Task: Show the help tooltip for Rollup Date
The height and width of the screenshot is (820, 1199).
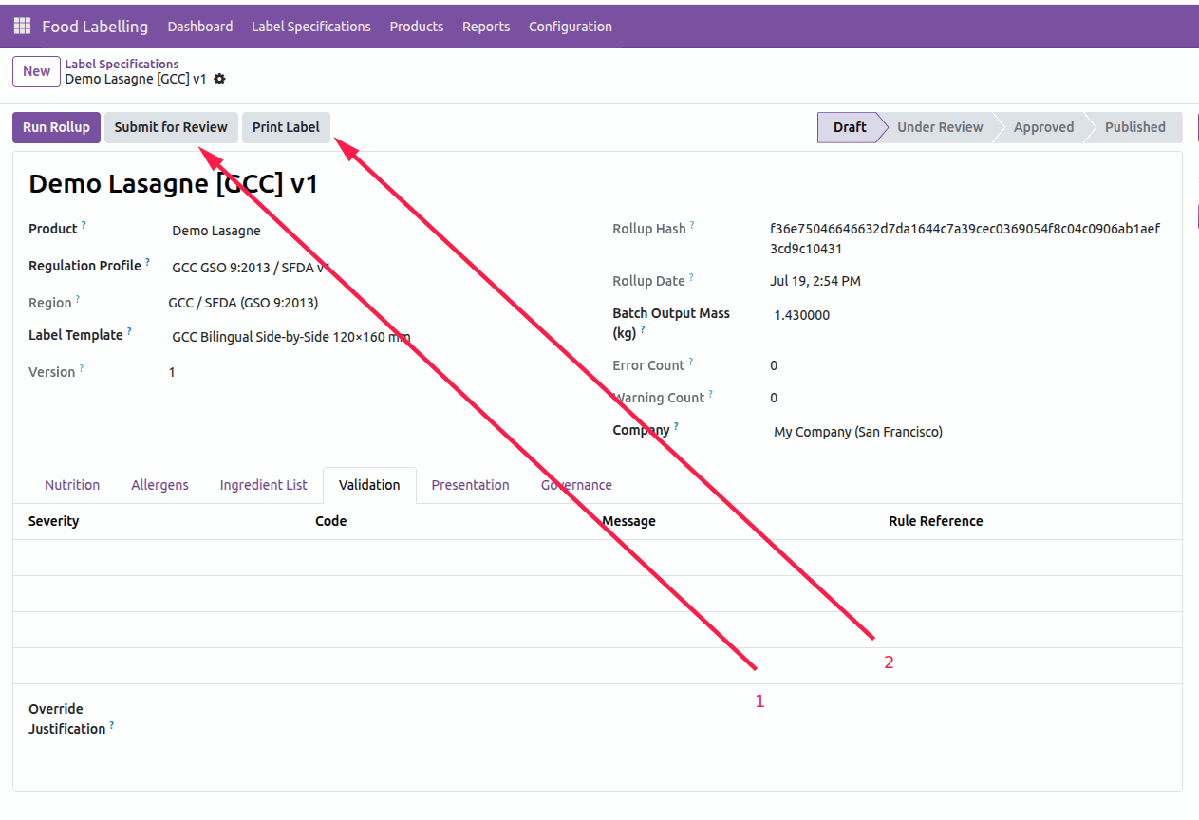Action: (x=690, y=277)
